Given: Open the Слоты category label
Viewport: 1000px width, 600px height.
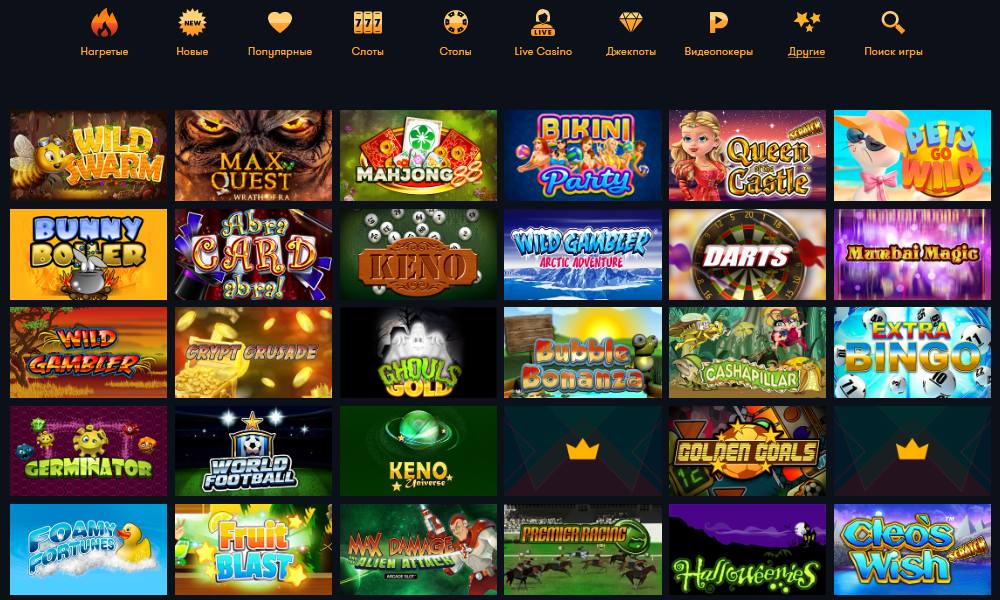Looking at the screenshot, I should (x=367, y=52).
